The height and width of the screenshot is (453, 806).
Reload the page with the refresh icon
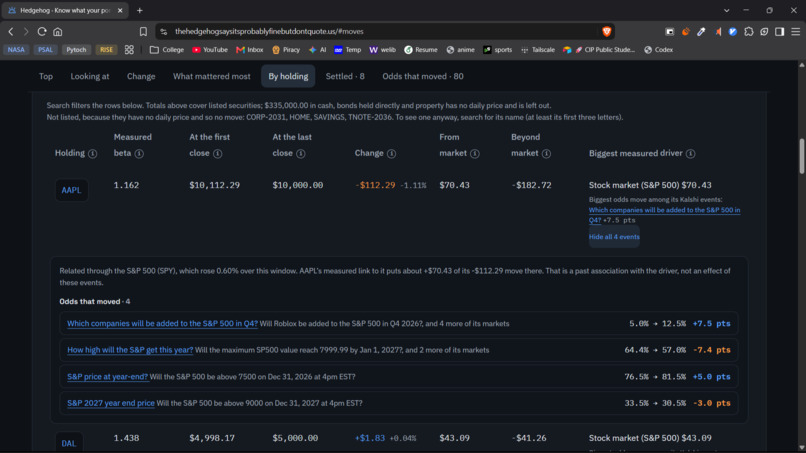pos(42,31)
